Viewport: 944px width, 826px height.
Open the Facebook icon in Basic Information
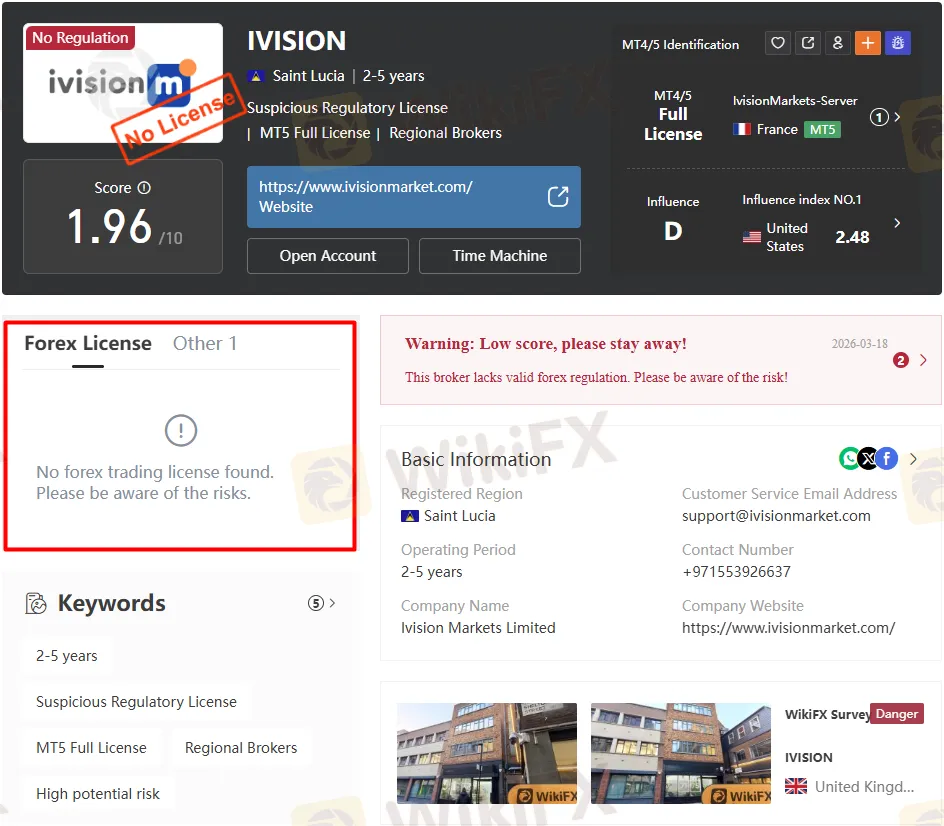(886, 459)
